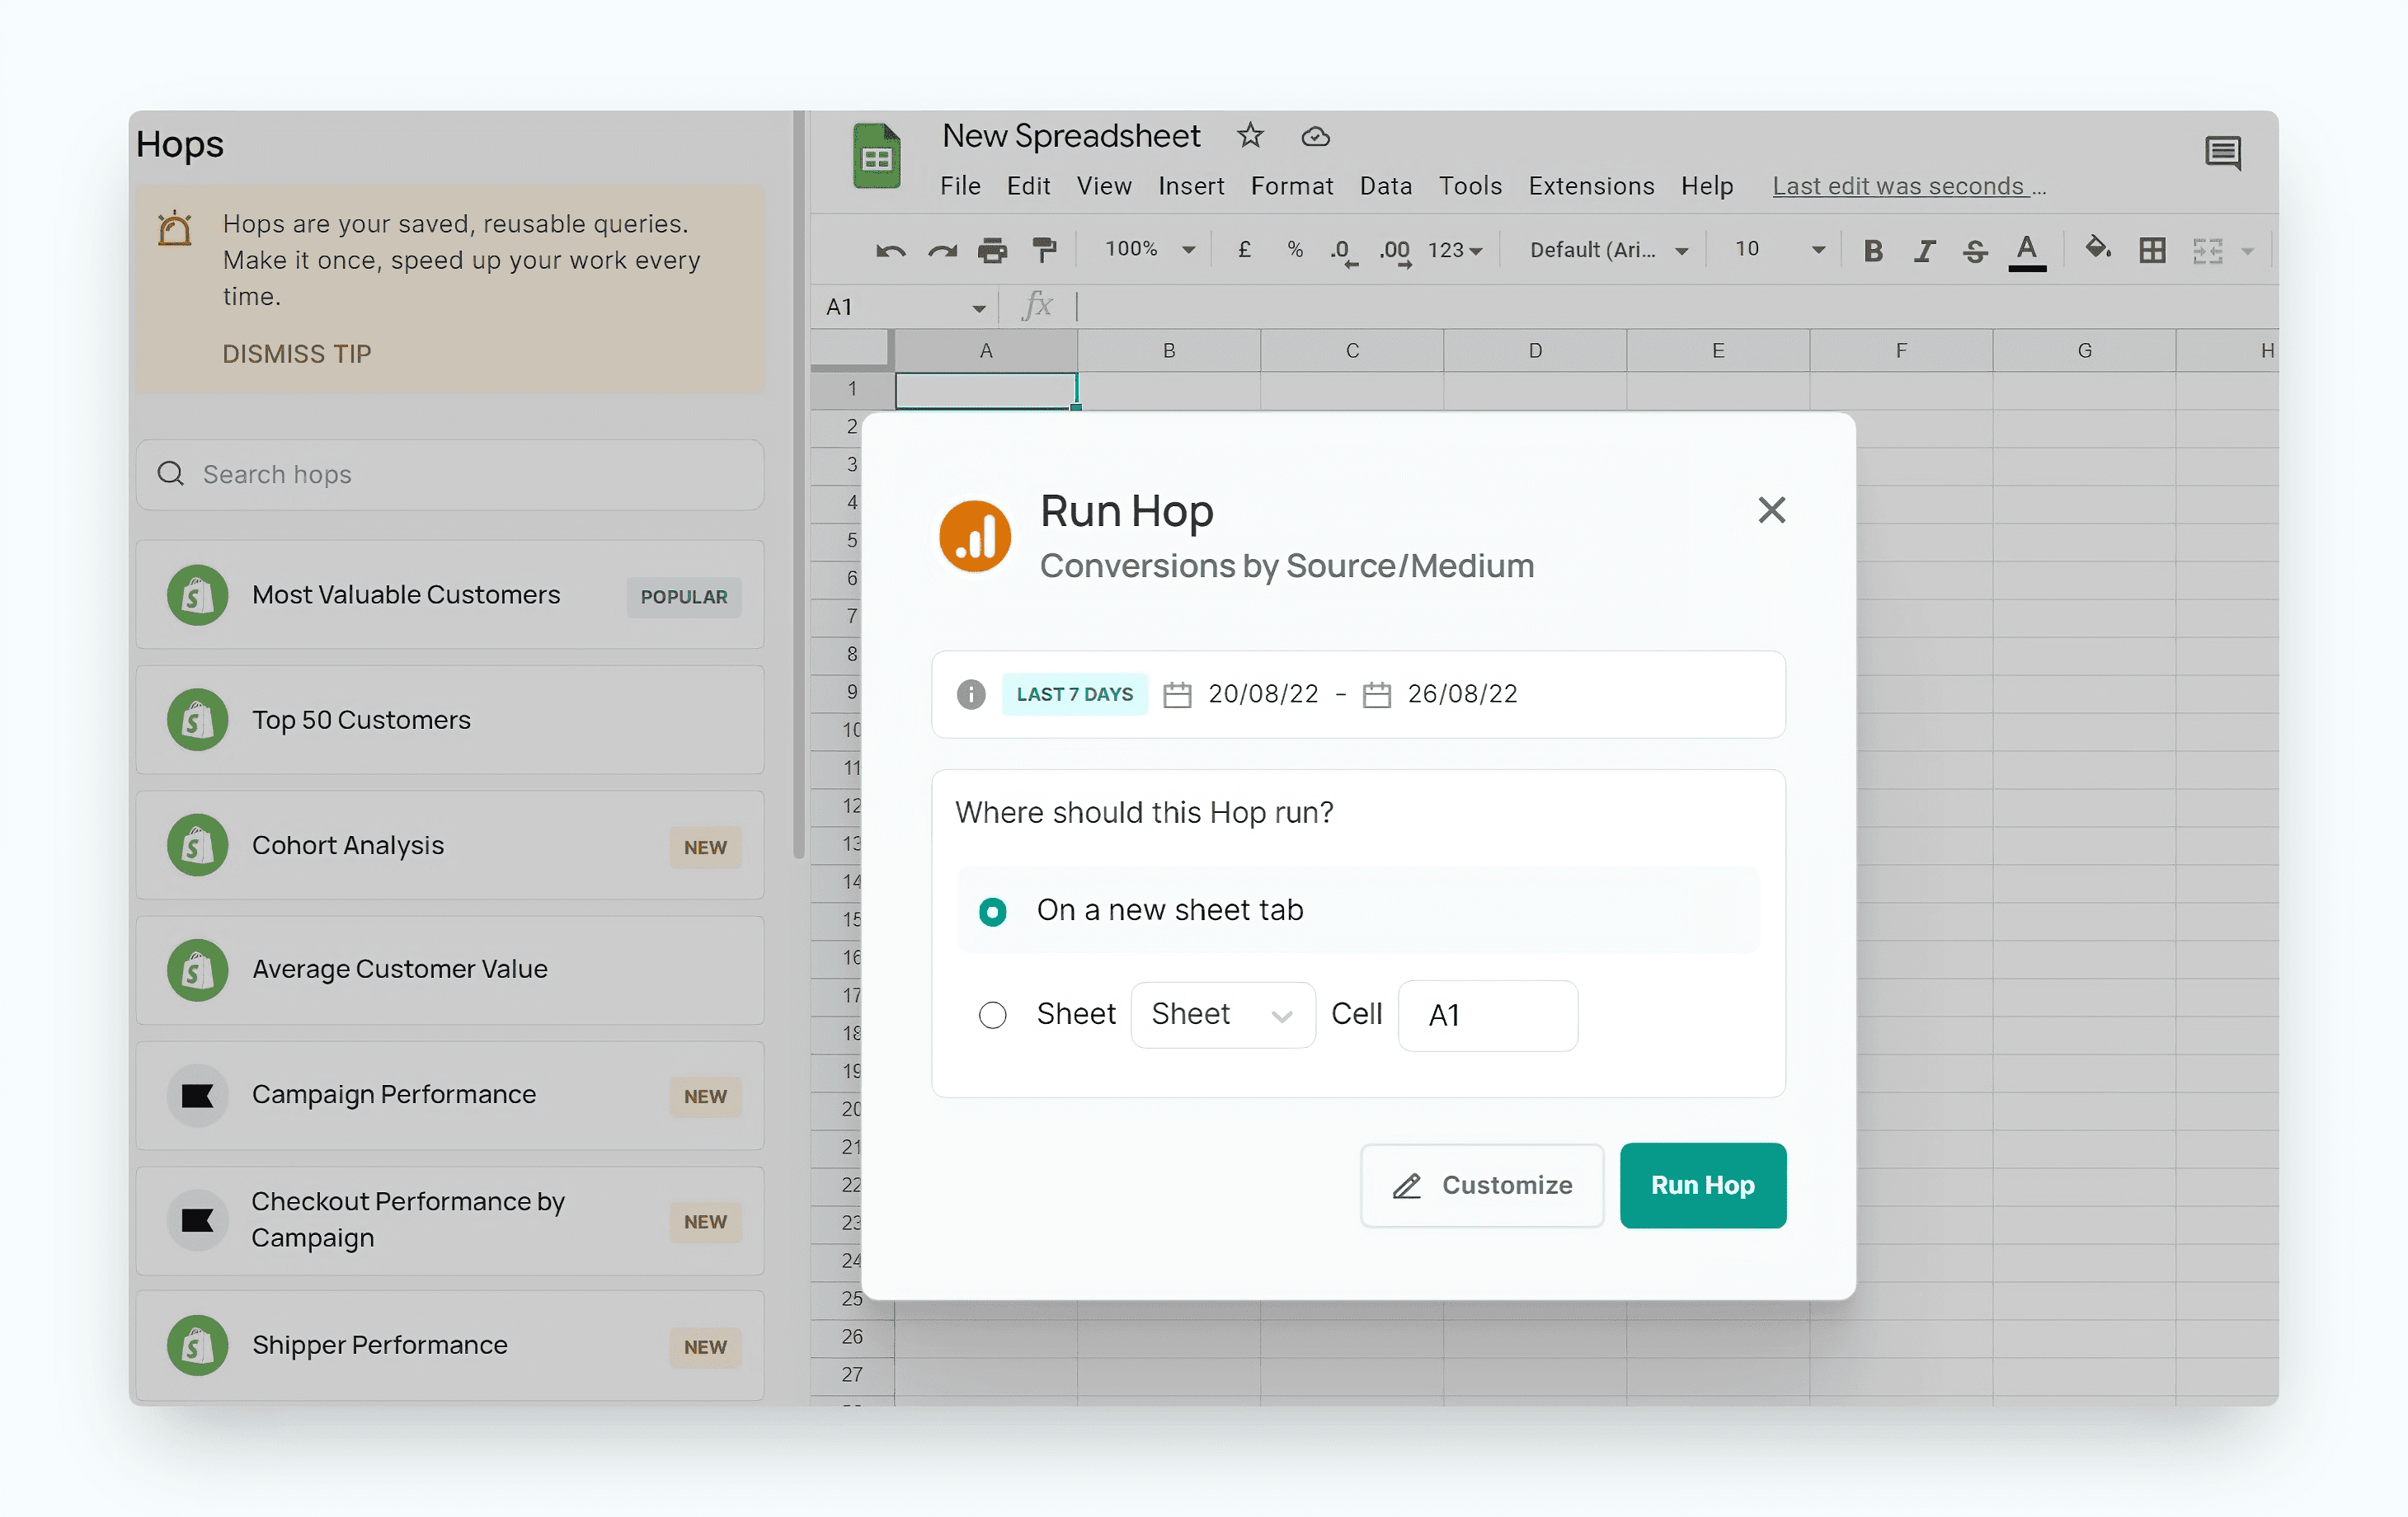Select the paint format tool

(x=1044, y=250)
